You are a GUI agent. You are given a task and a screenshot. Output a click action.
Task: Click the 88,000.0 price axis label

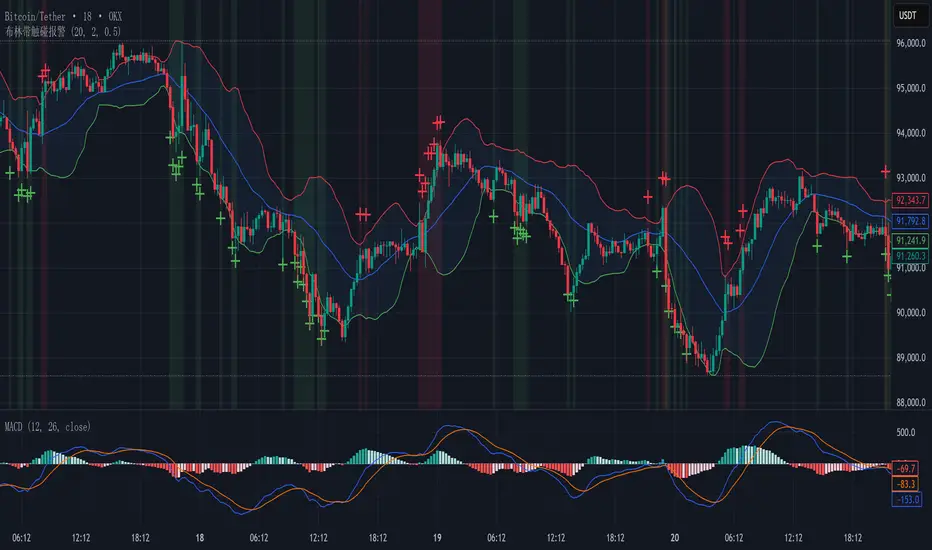(911, 403)
